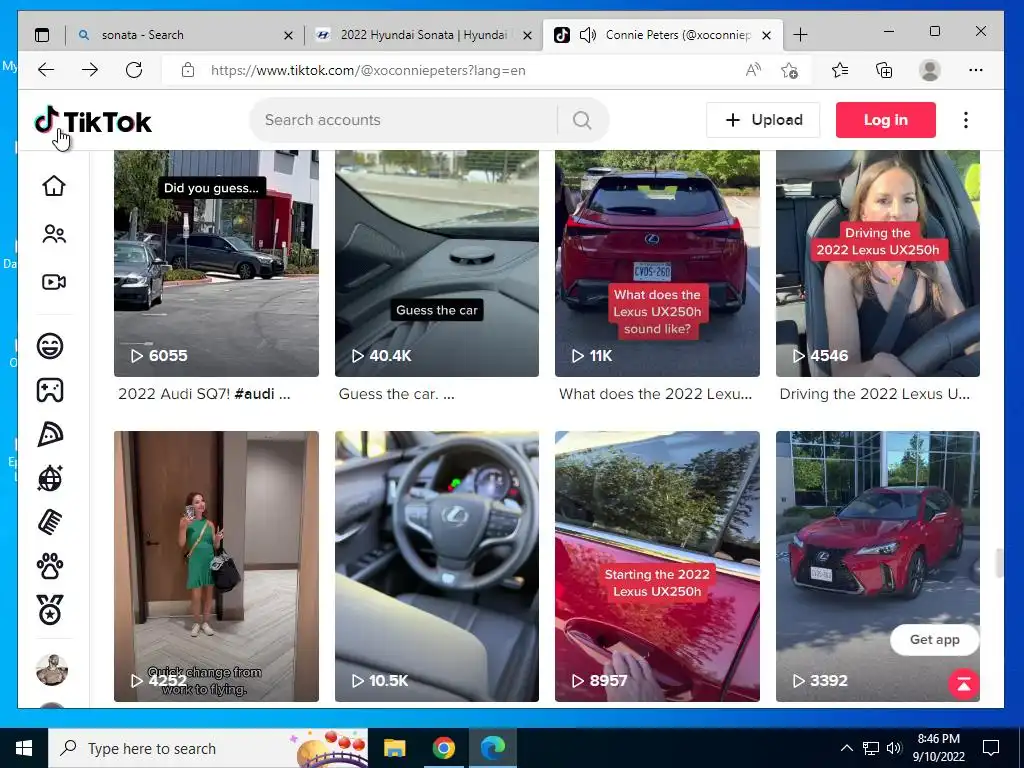Close the sonata - Search tab
1024x768 pixels.
tap(288, 35)
